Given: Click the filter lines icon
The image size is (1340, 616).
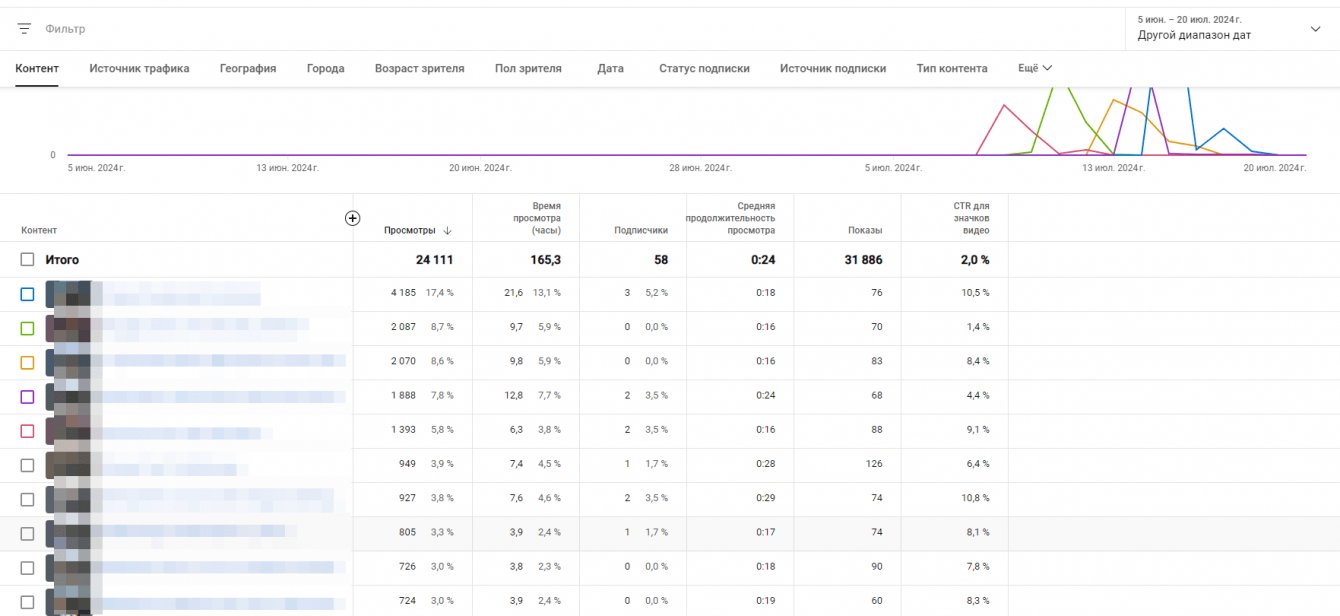Looking at the screenshot, I should click(24, 29).
